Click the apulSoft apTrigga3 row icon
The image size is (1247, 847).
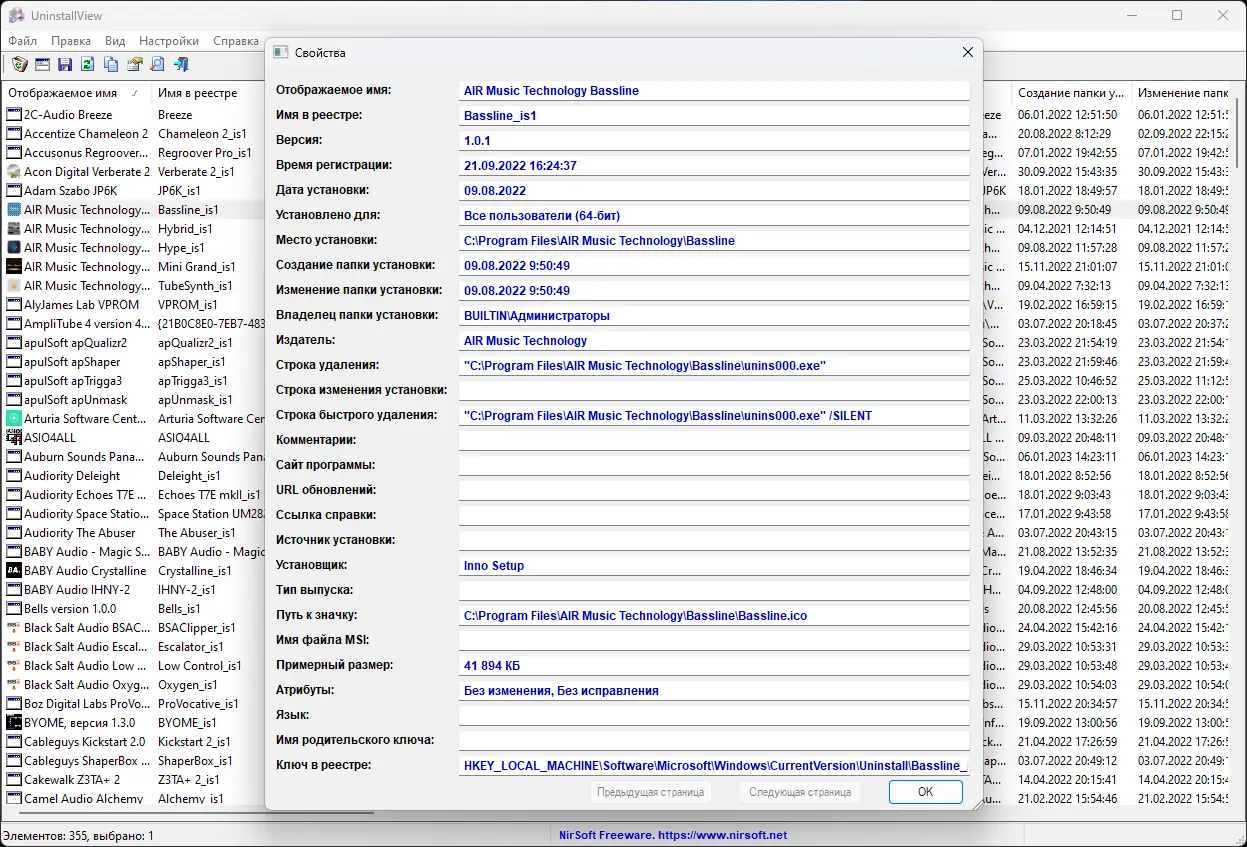(x=14, y=381)
